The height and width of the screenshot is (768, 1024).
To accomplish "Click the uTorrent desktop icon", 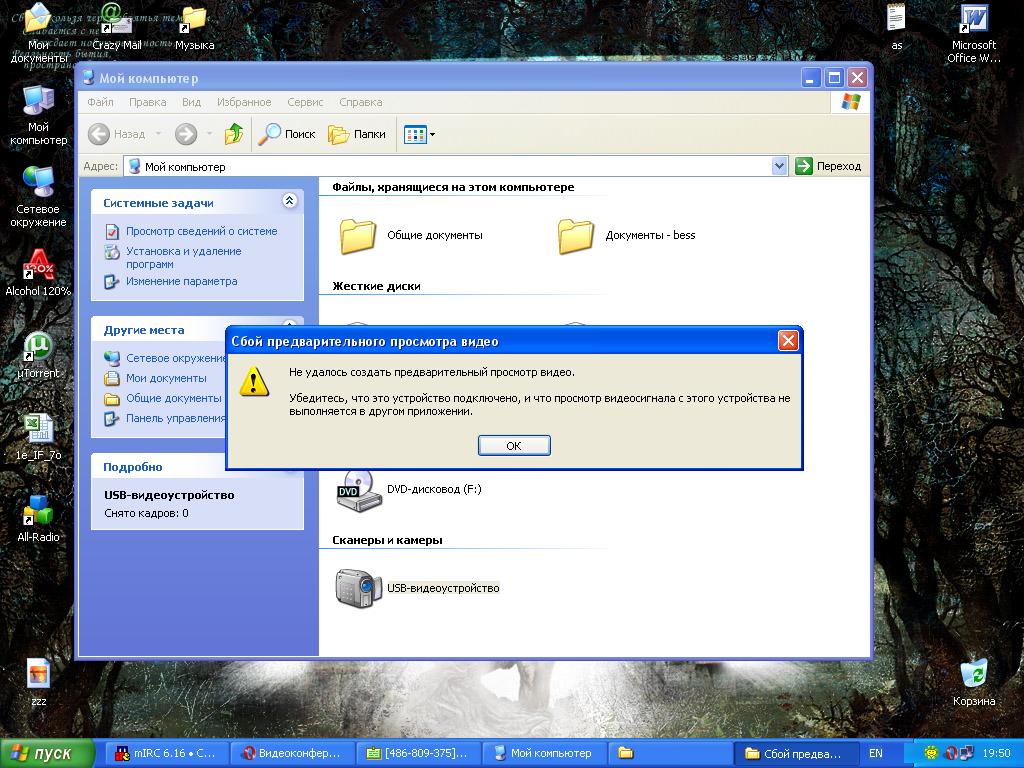I will coord(39,349).
